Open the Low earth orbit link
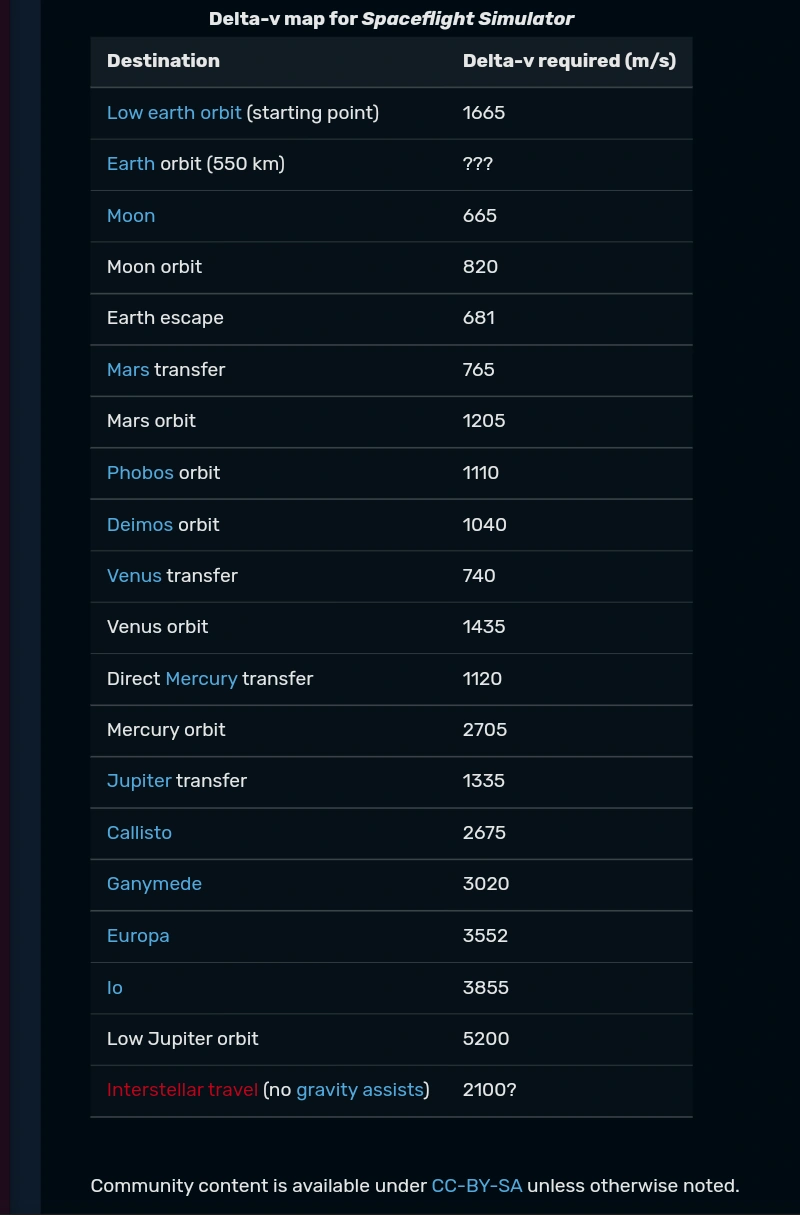800x1215 pixels. [x=174, y=113]
